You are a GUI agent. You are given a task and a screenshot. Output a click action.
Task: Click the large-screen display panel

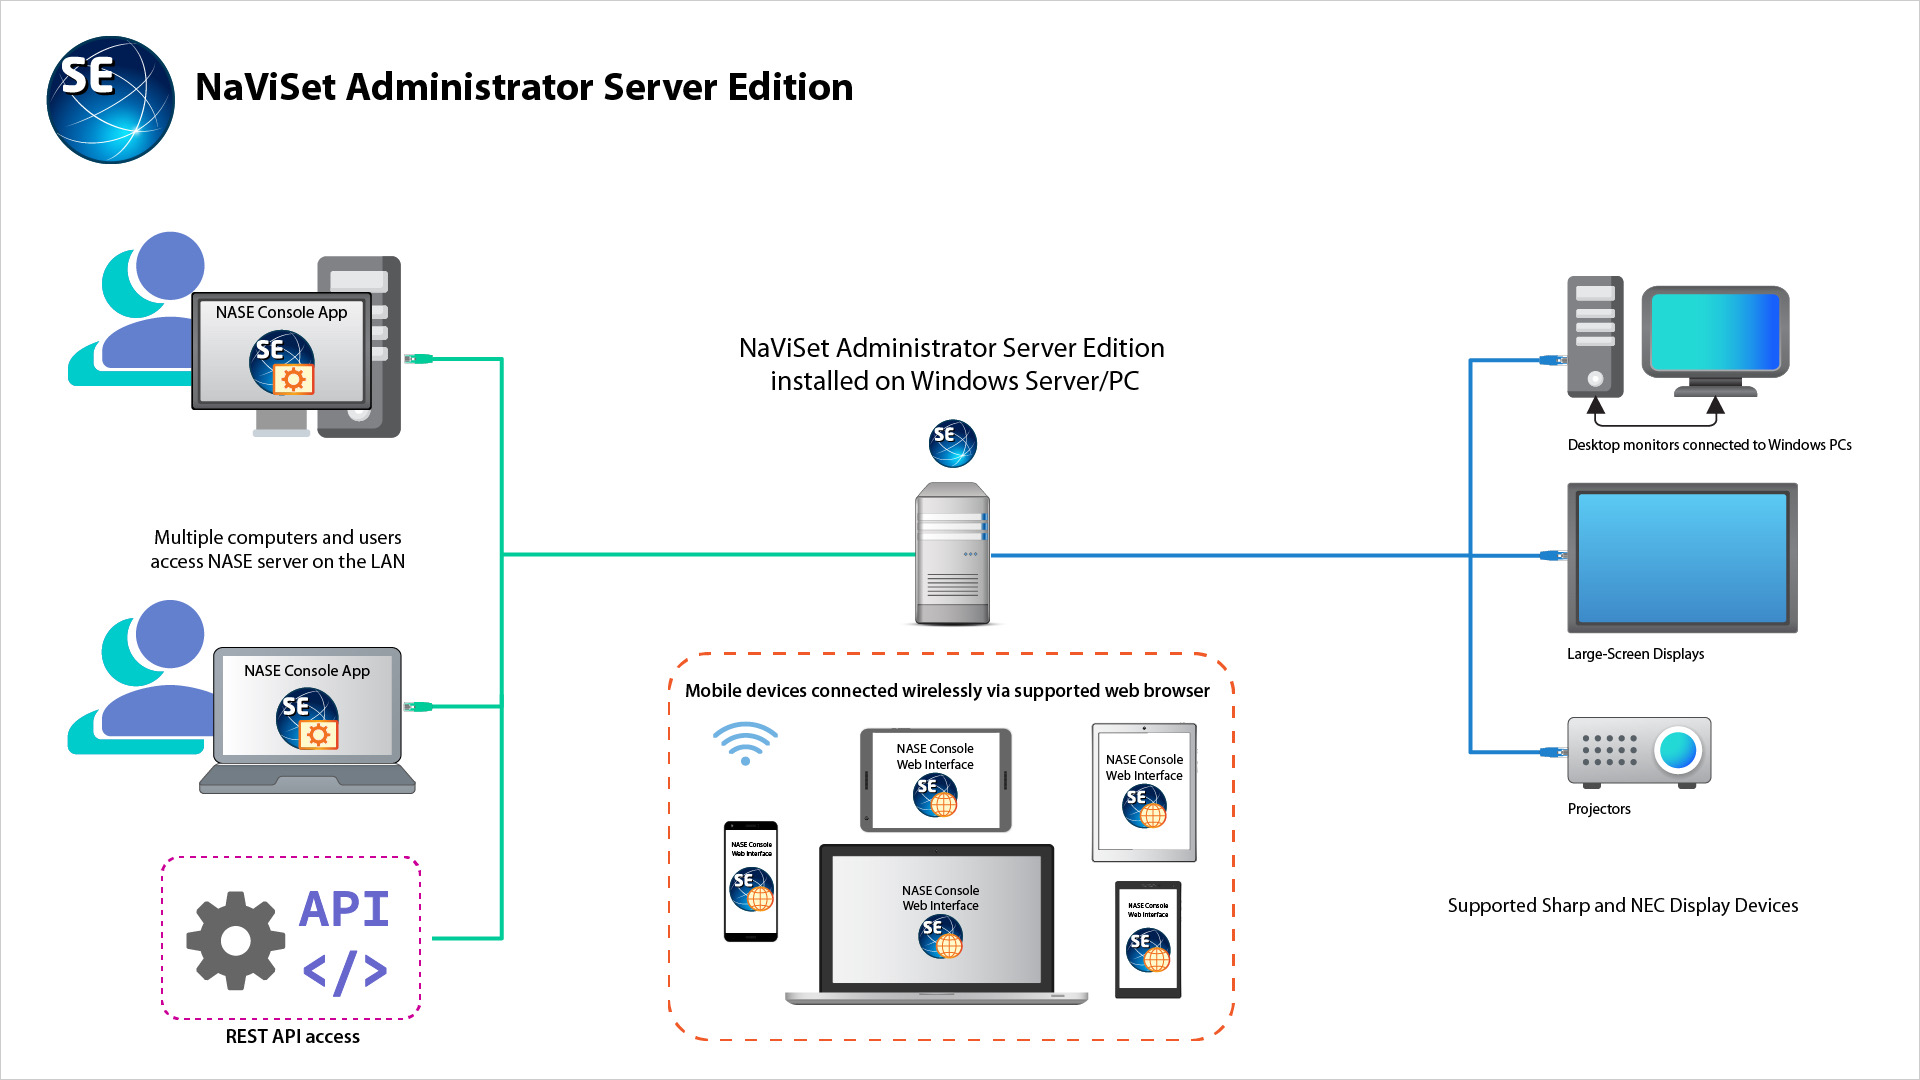tap(1682, 558)
